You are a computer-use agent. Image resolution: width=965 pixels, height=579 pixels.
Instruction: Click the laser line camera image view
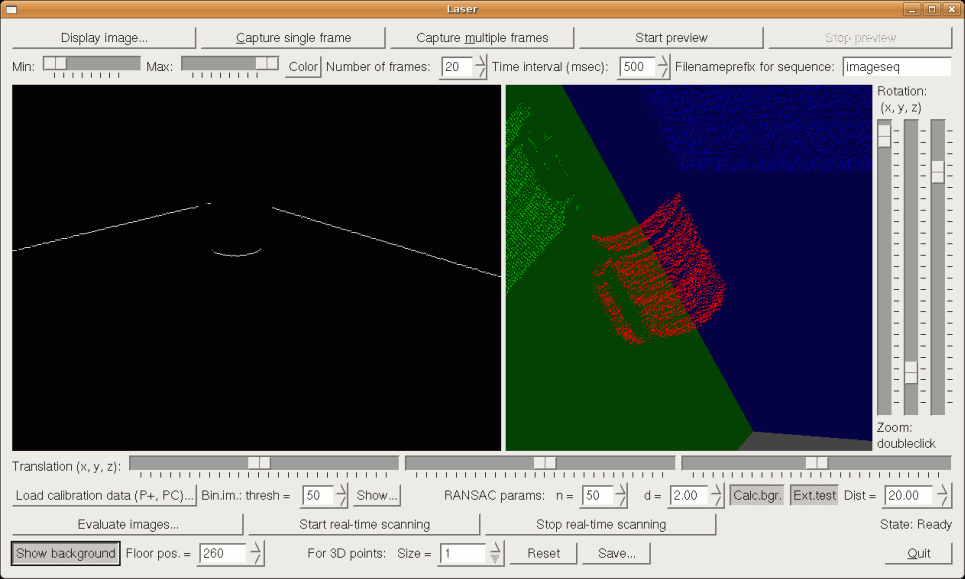tap(257, 268)
